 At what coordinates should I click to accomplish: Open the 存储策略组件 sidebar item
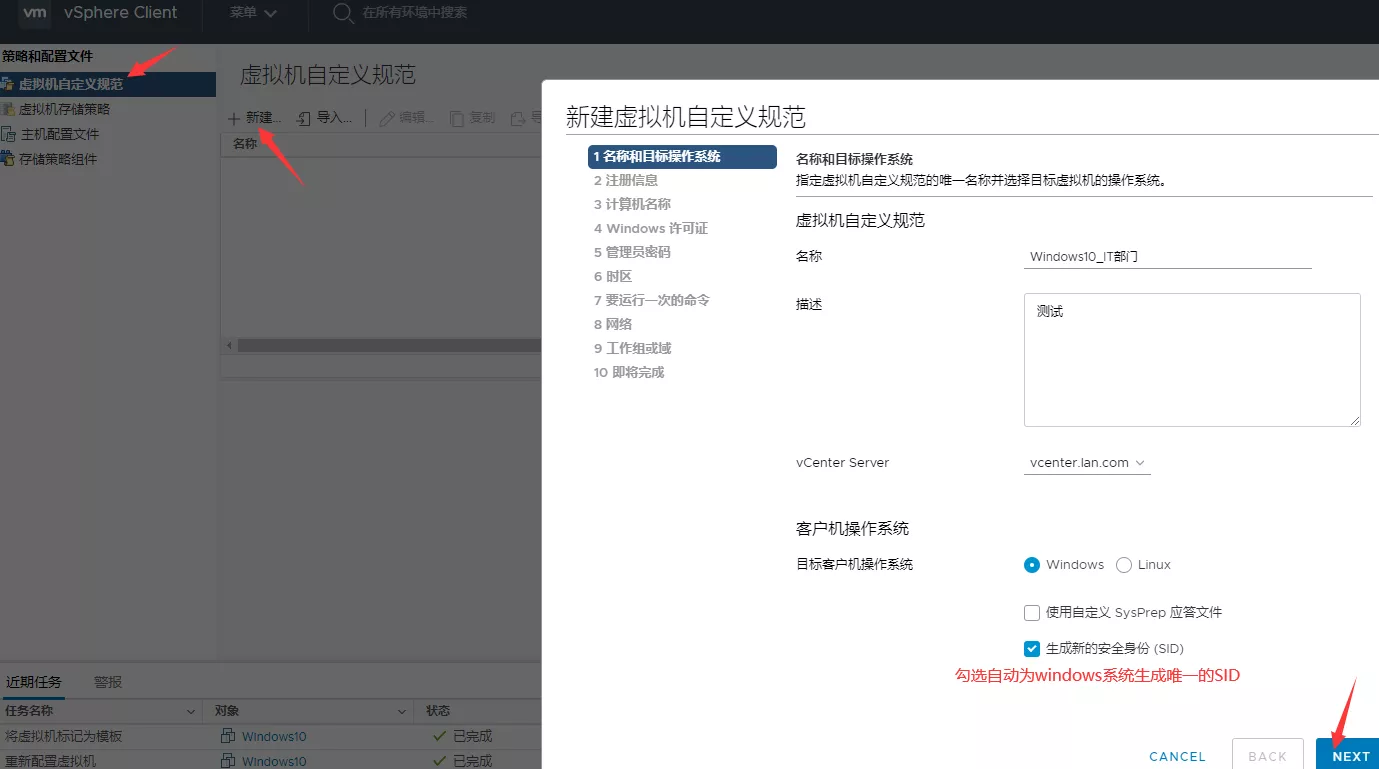point(58,159)
